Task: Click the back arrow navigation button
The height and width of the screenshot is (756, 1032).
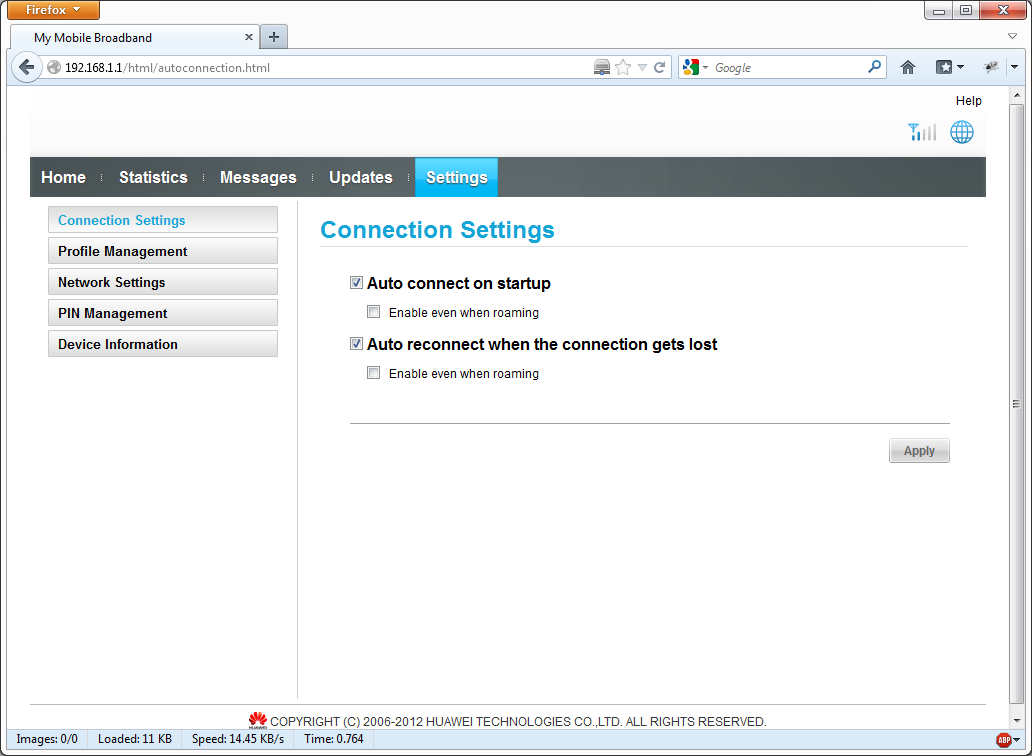Action: 26,68
